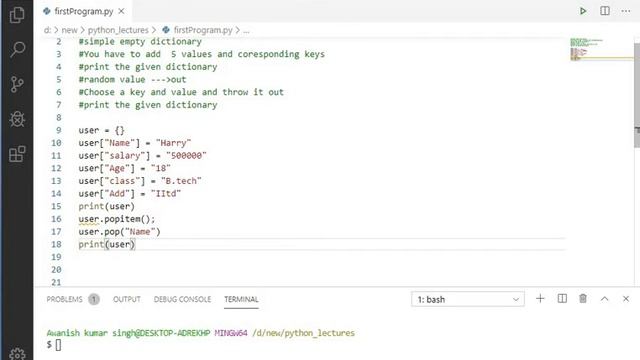Click the user.pop("Name") code line
640x360 pixels.
[120, 231]
